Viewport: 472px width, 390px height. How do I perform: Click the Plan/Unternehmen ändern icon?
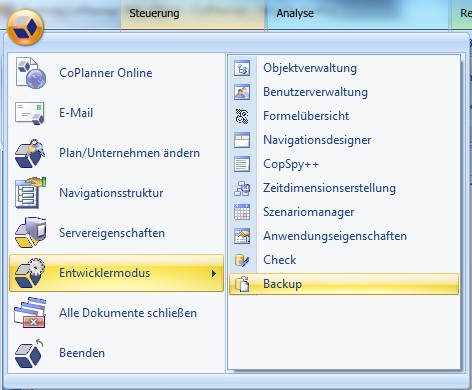(x=30, y=153)
